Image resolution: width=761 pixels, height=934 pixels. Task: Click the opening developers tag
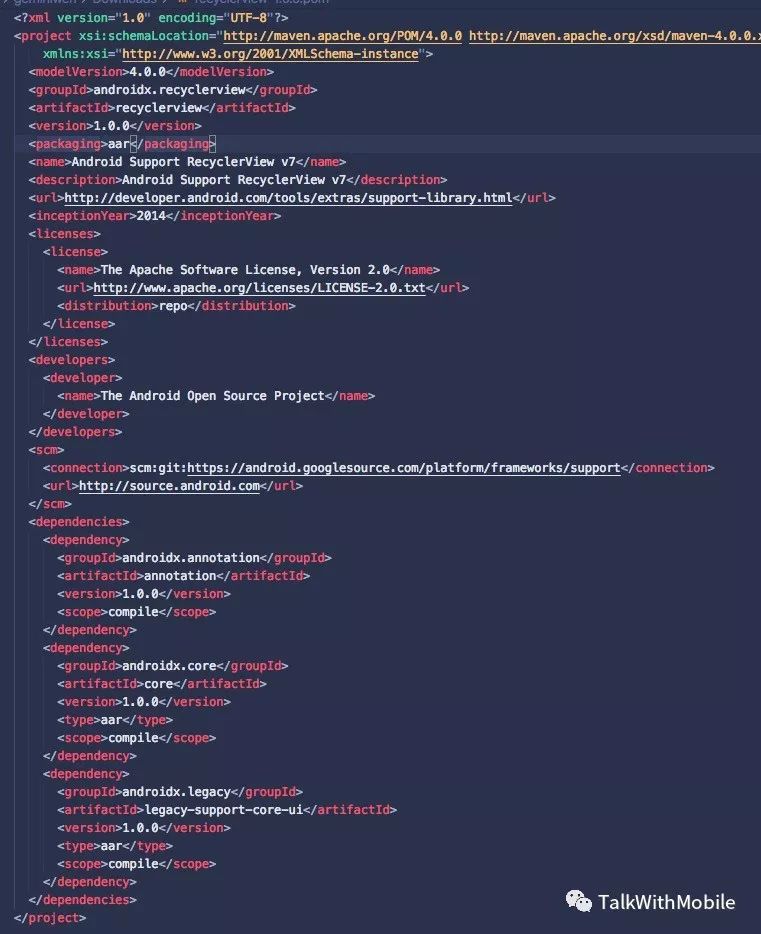coord(71,360)
